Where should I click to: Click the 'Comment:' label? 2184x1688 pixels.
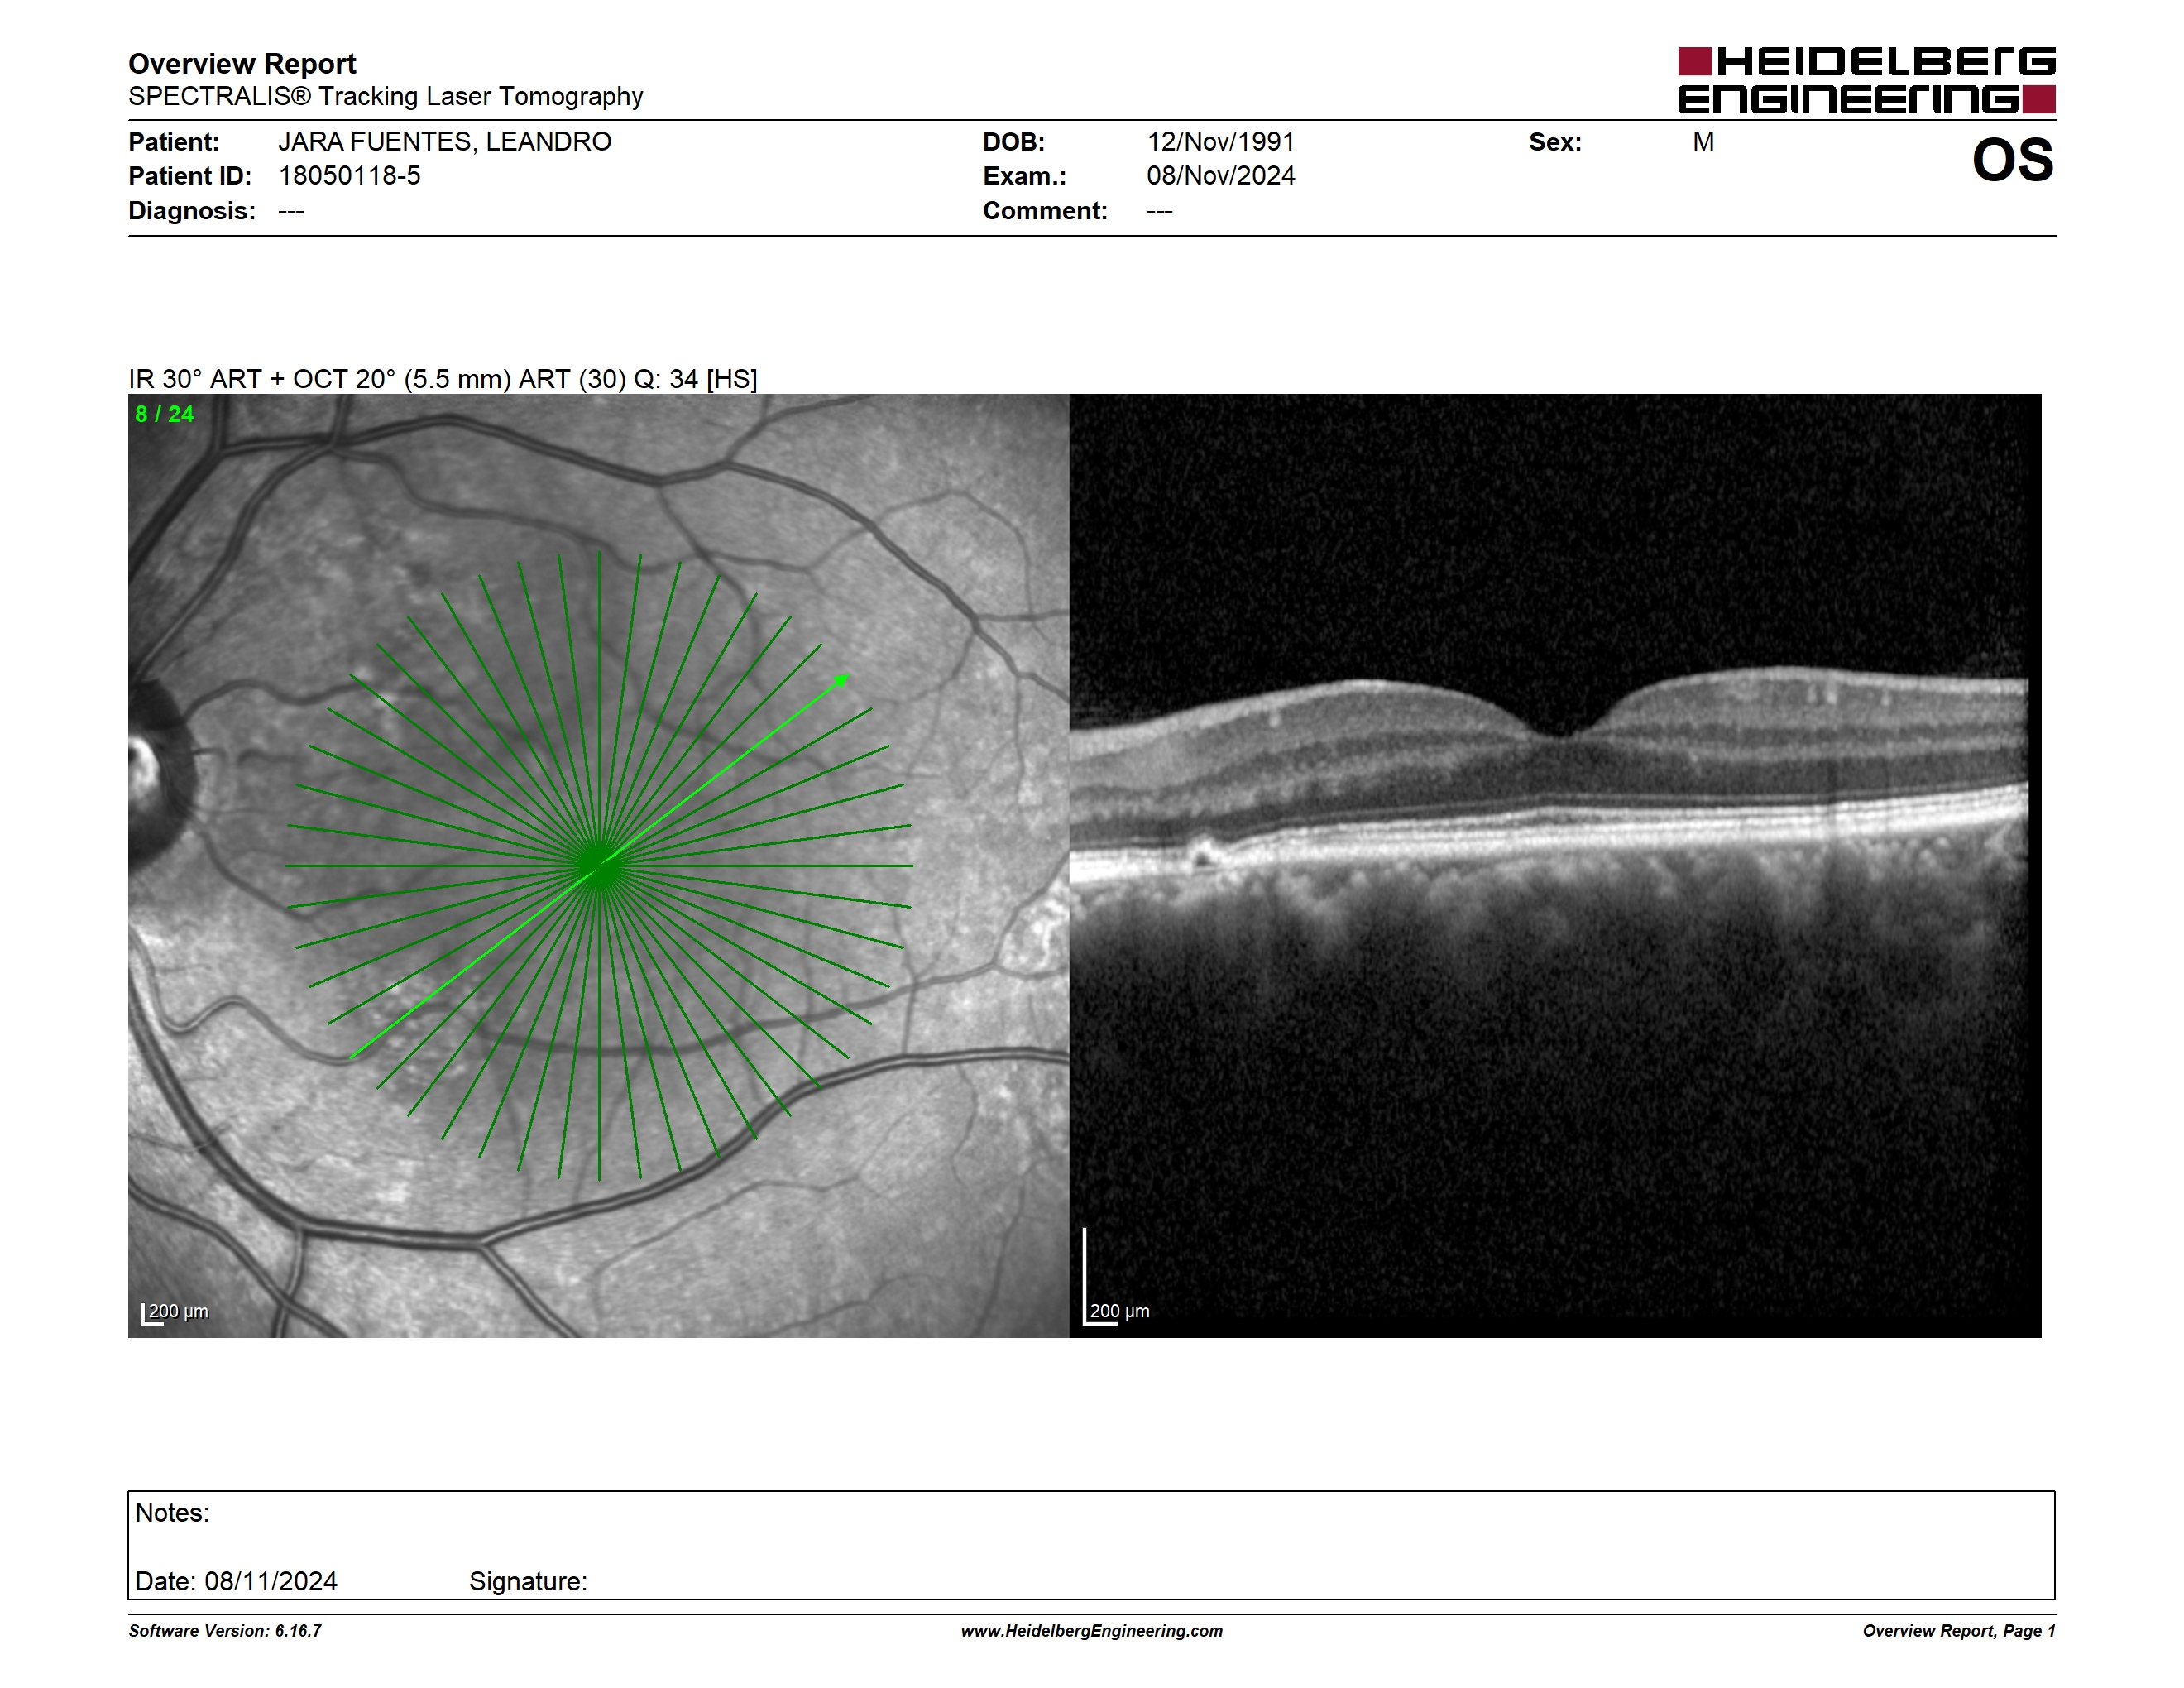1045,211
